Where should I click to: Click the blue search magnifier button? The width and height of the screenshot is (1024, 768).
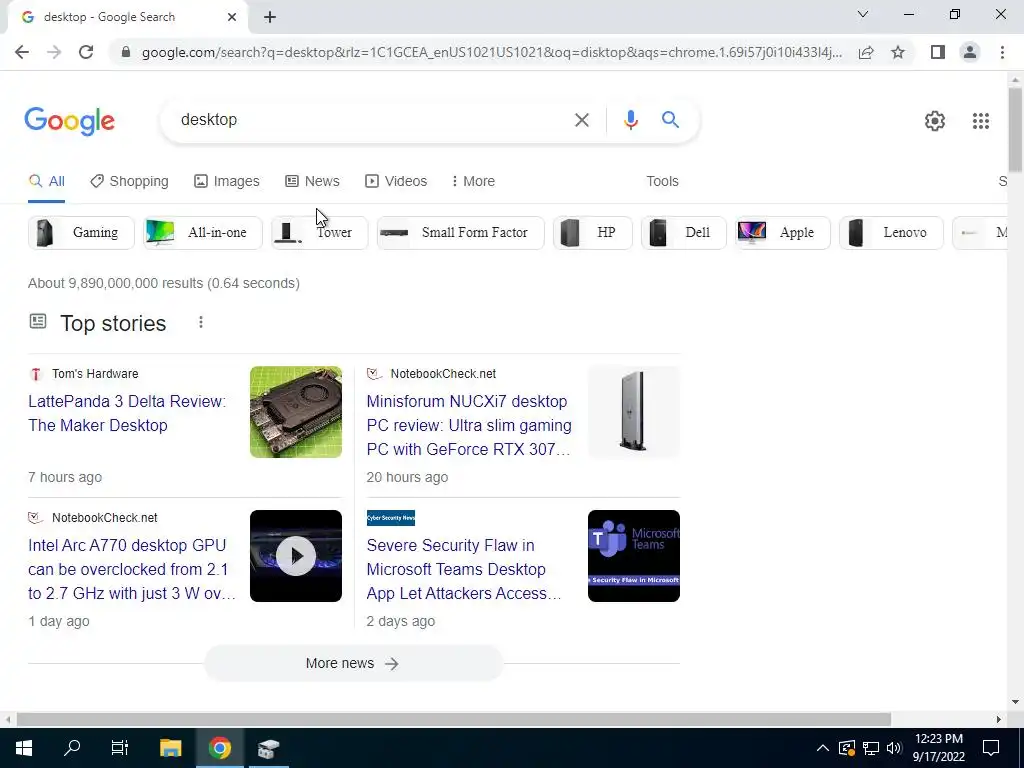click(x=670, y=120)
